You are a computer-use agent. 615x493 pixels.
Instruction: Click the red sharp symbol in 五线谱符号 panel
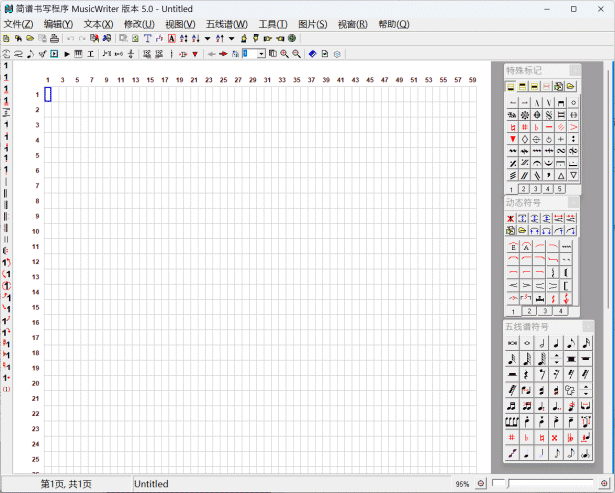[x=512, y=437]
